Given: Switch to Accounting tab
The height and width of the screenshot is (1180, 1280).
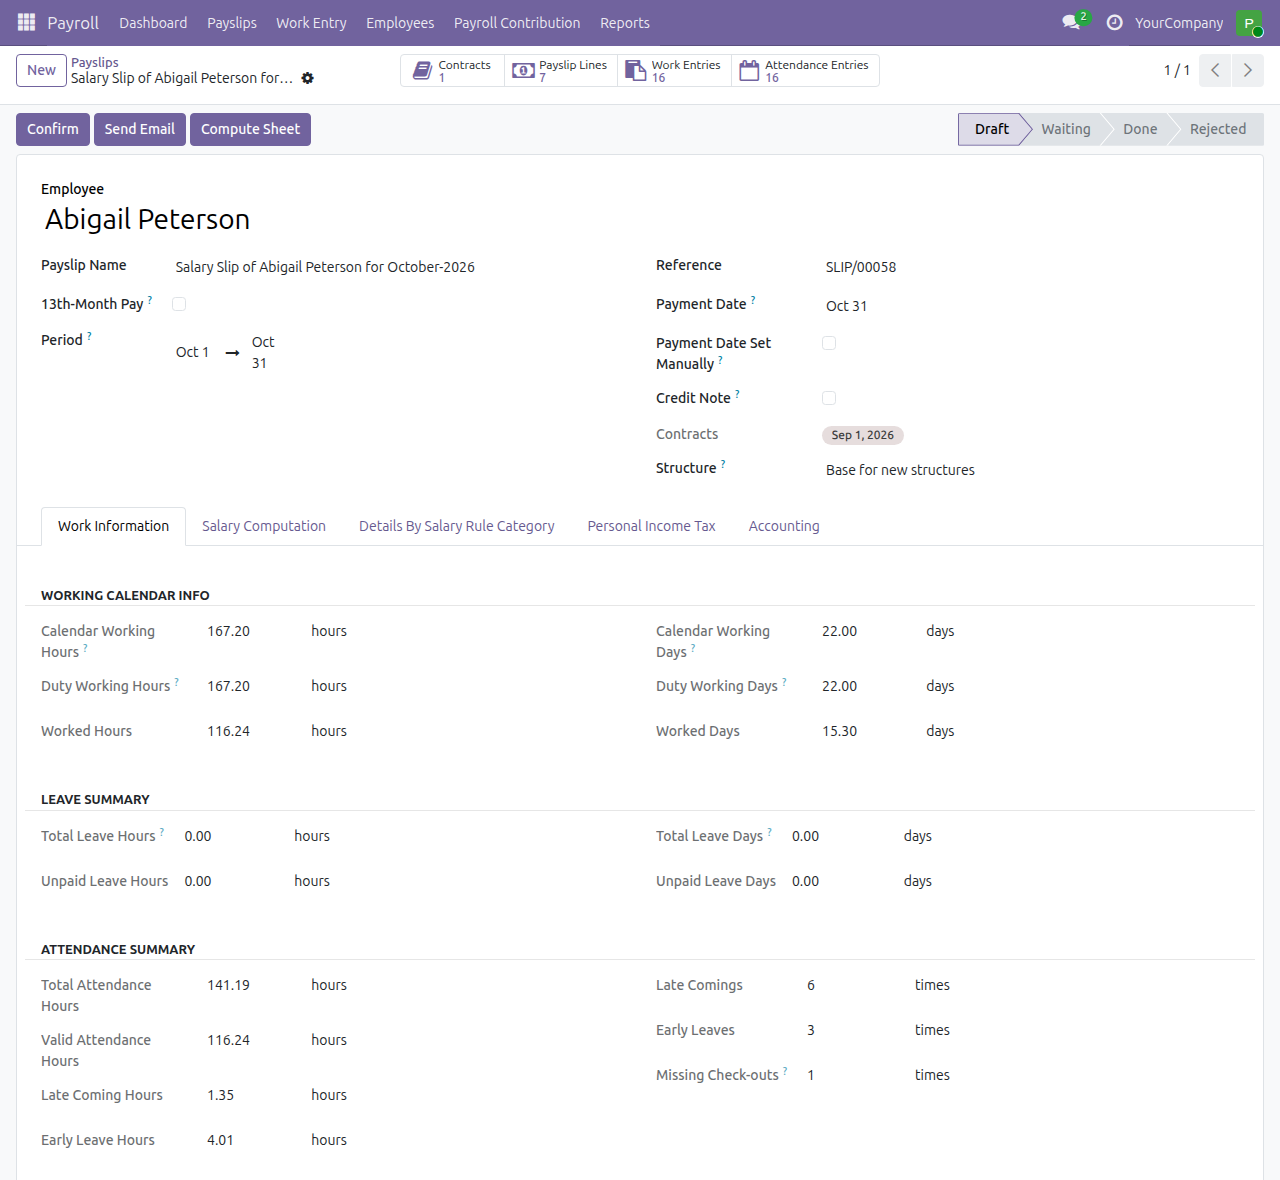Looking at the screenshot, I should point(784,526).
